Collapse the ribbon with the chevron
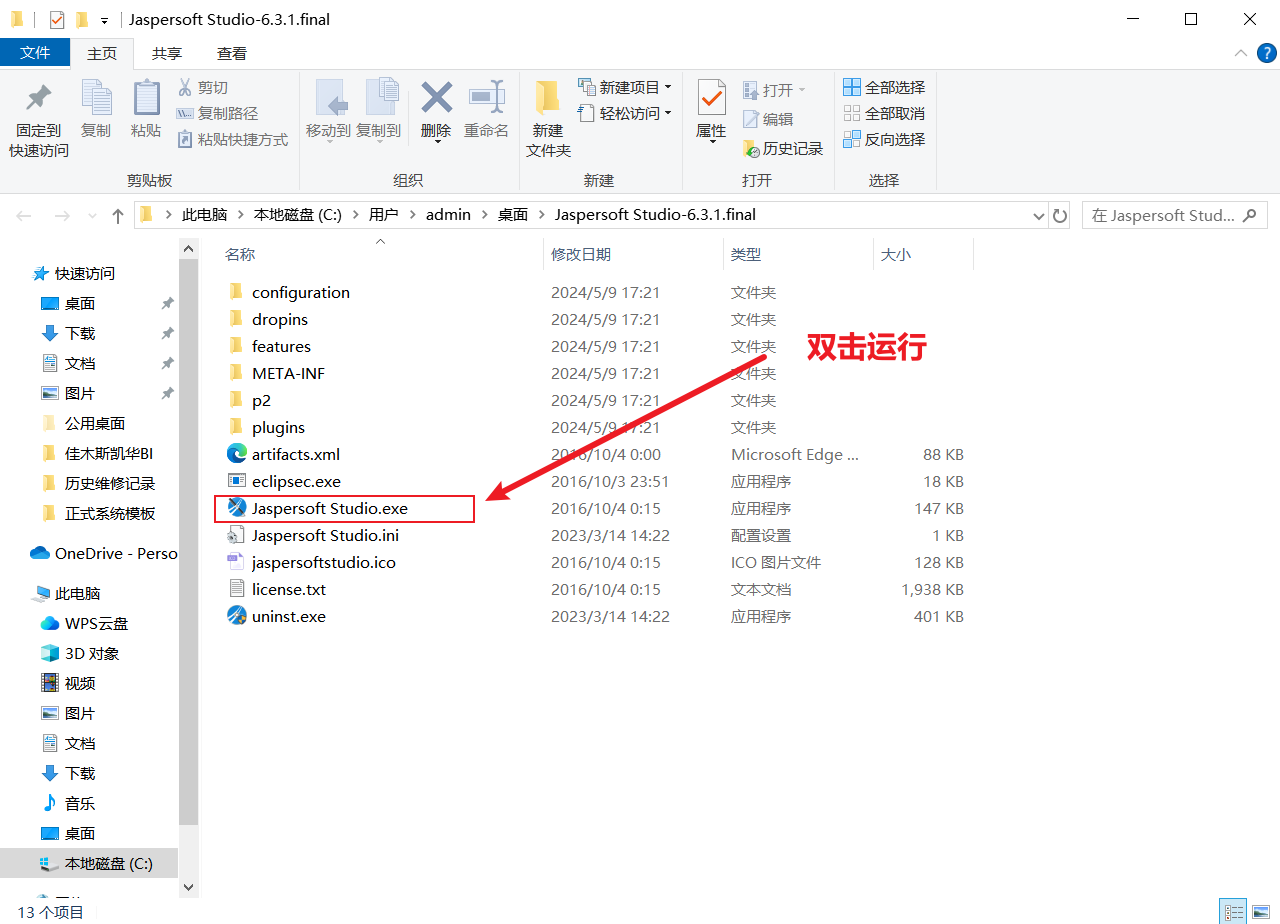 (1240, 53)
